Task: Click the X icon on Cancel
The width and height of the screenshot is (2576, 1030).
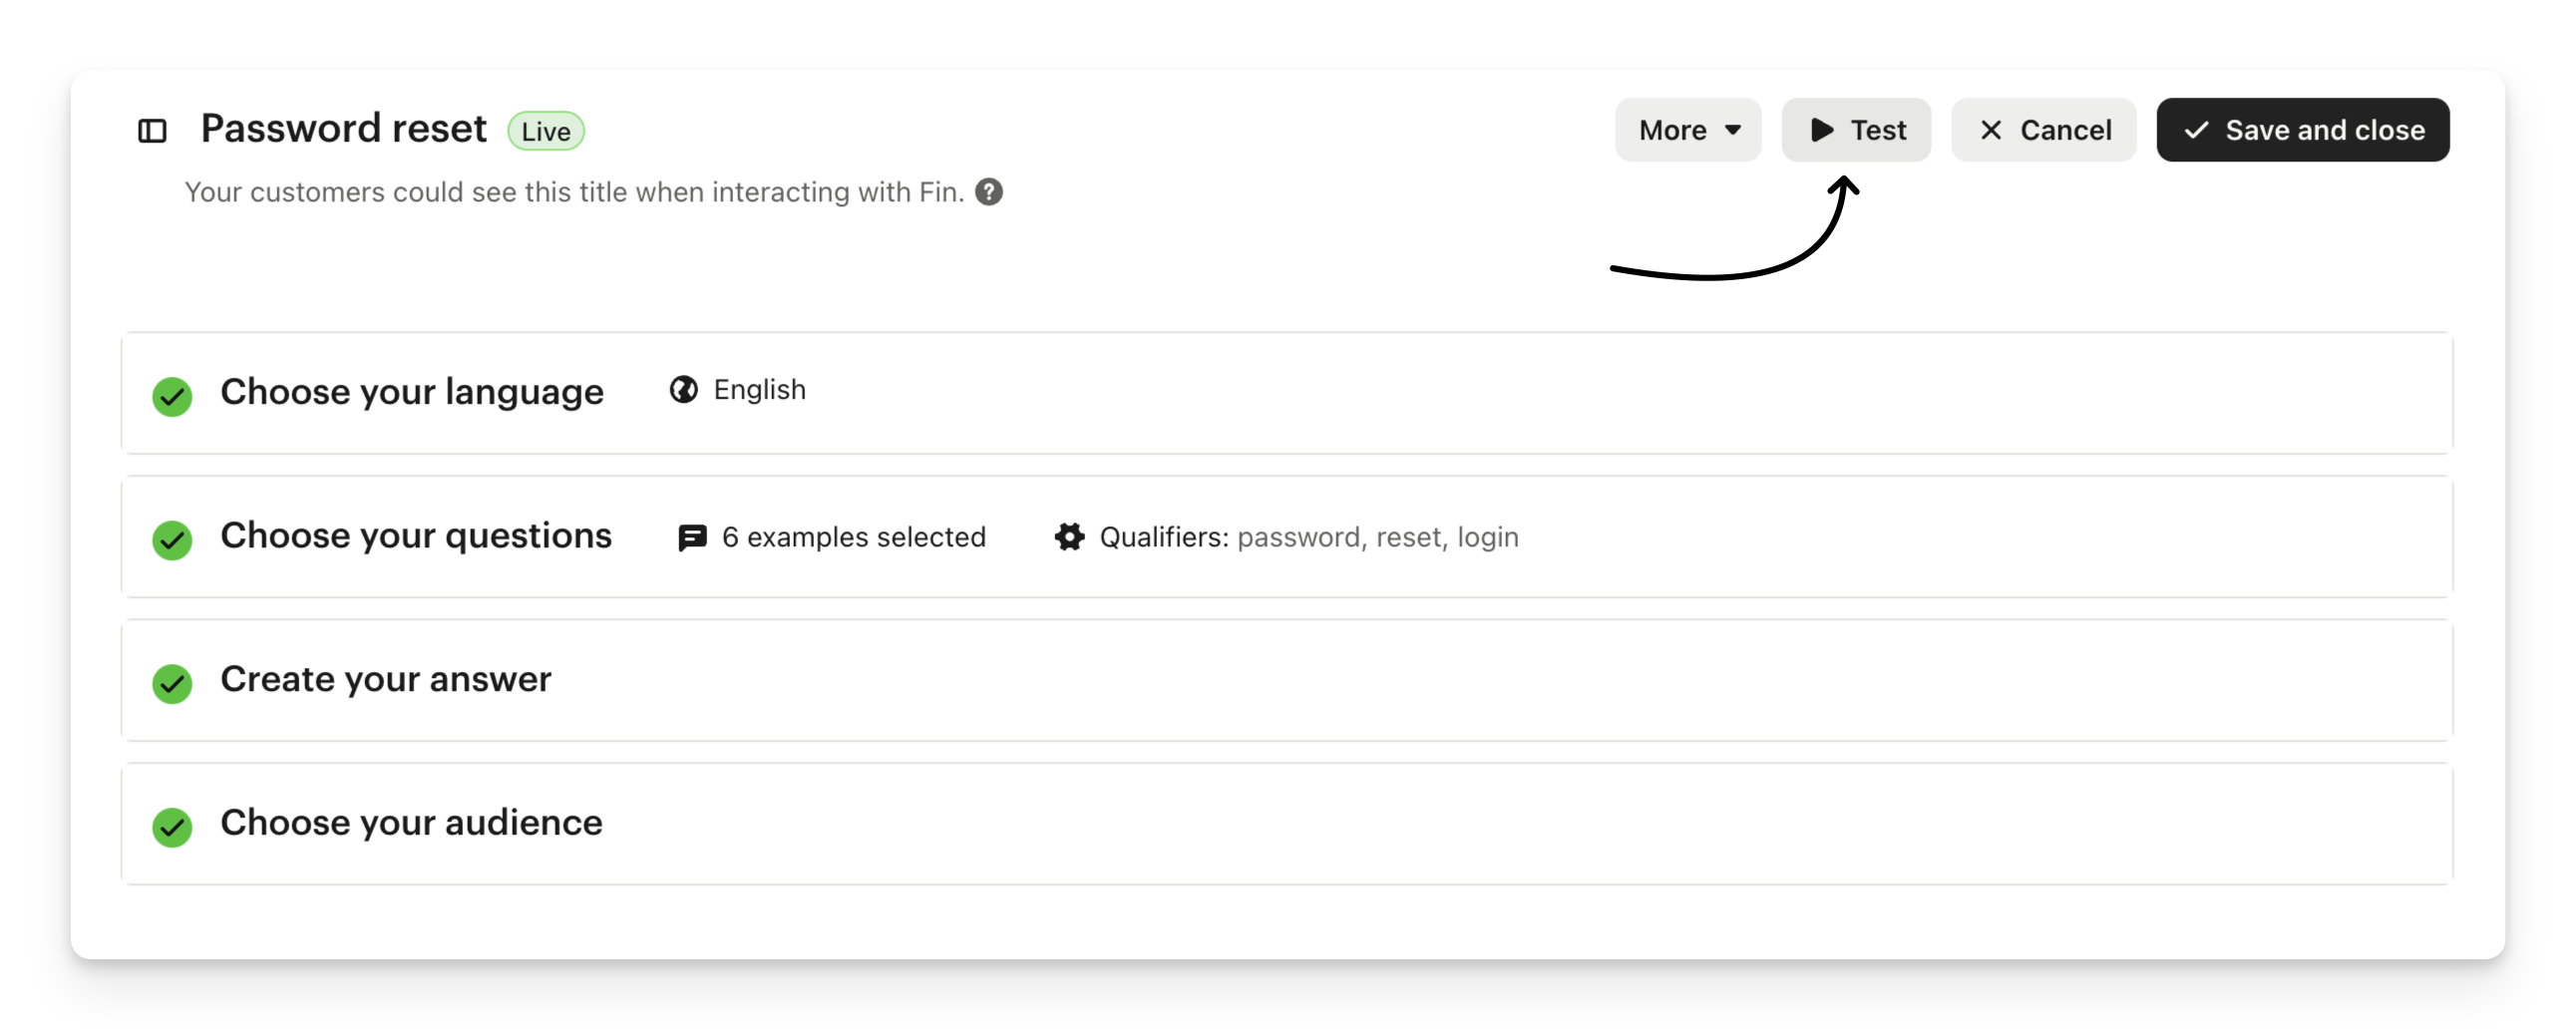Action: 1991,130
